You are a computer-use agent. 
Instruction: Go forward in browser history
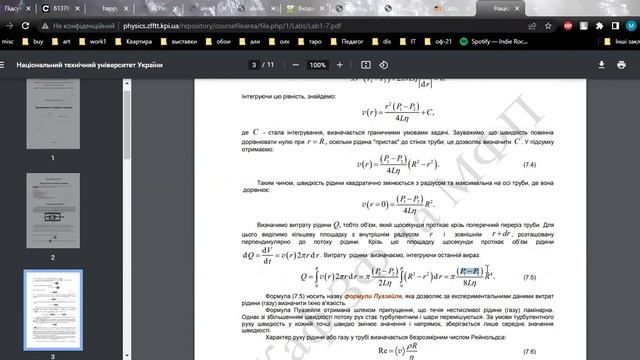pos(9,26)
